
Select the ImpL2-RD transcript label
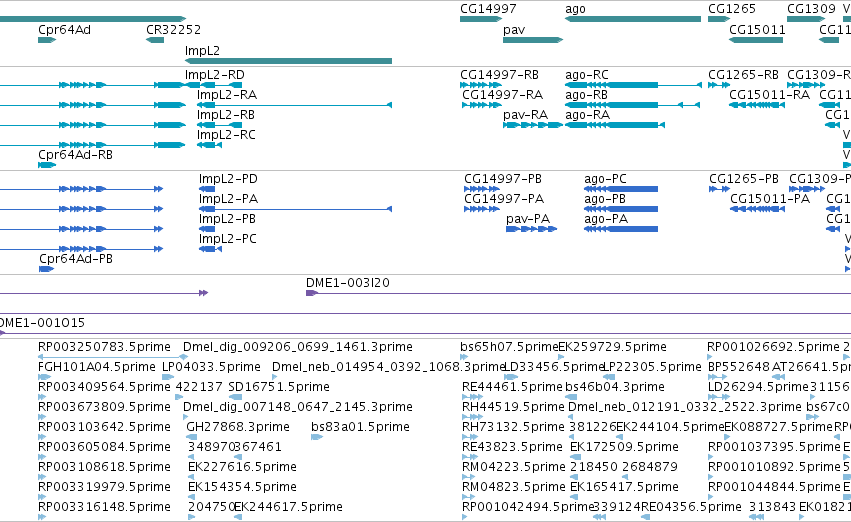214,75
